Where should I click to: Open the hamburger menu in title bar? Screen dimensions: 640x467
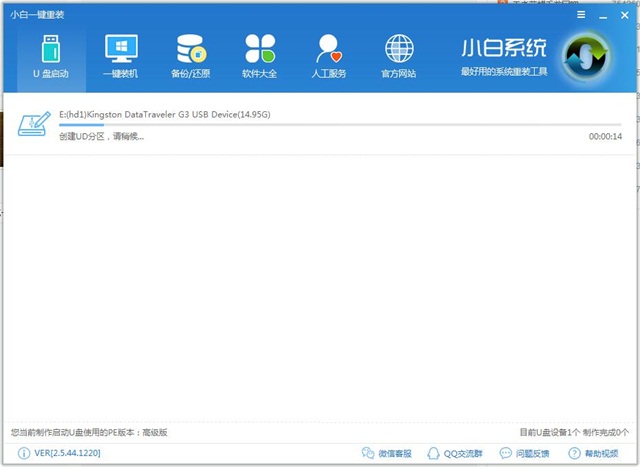click(581, 15)
